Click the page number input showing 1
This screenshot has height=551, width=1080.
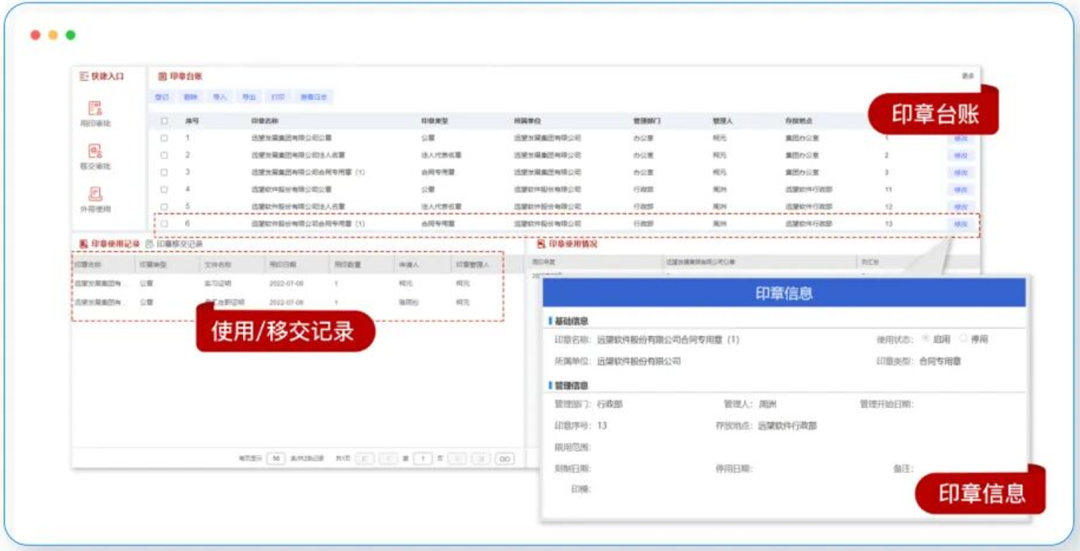423,459
